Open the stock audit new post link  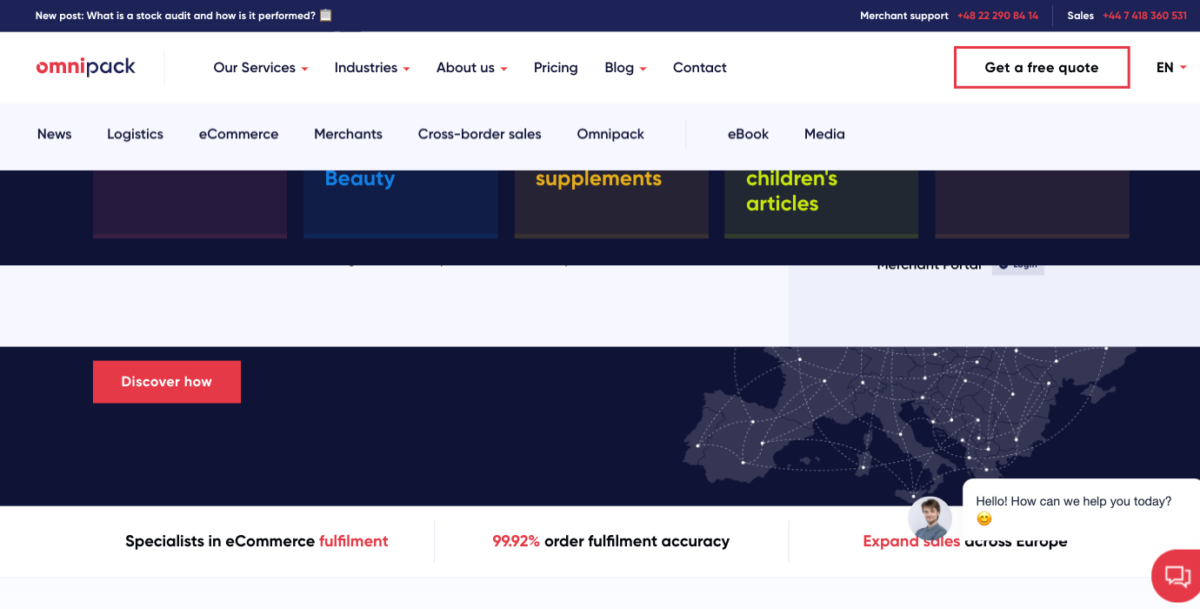[183, 16]
